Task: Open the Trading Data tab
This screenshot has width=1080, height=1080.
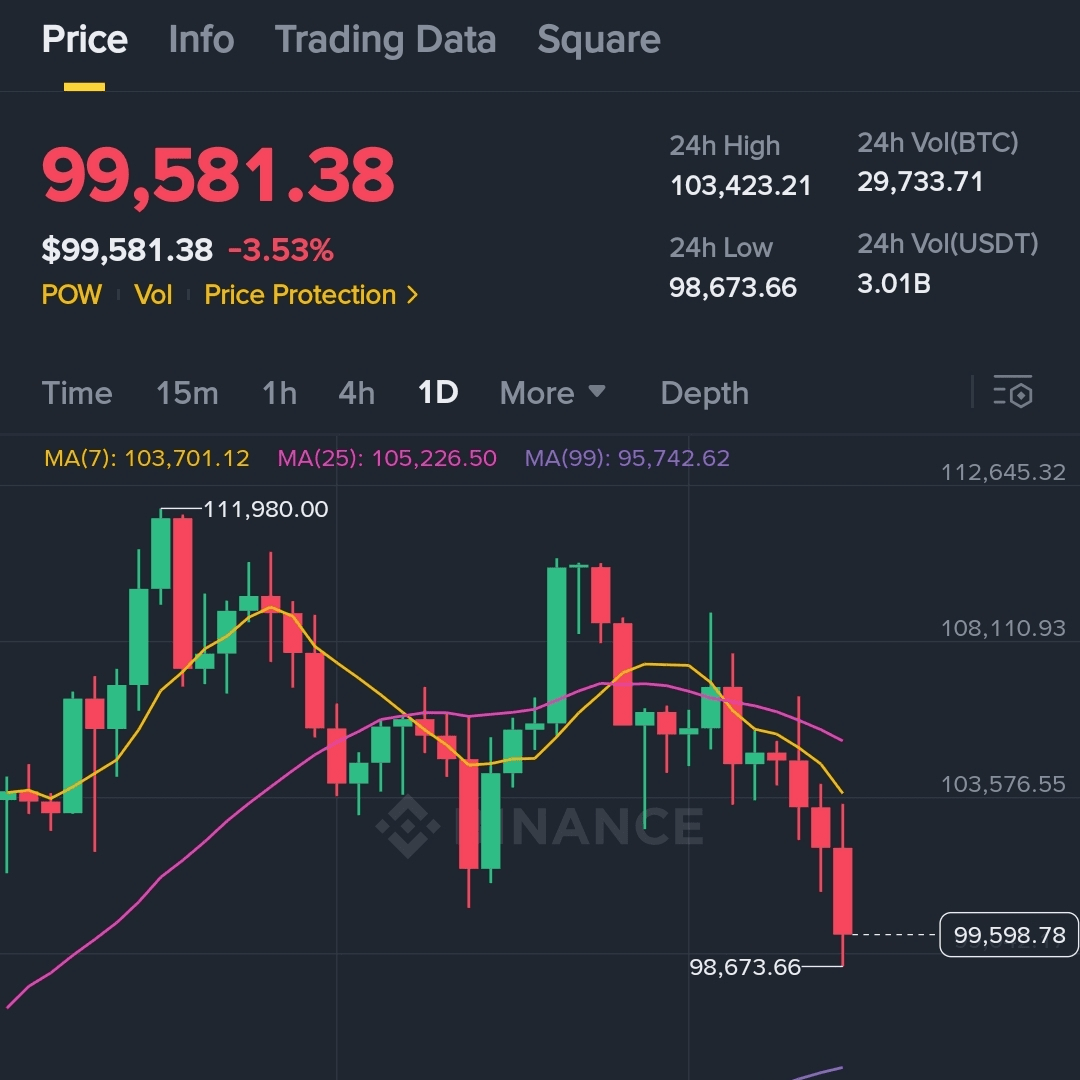Action: (385, 40)
